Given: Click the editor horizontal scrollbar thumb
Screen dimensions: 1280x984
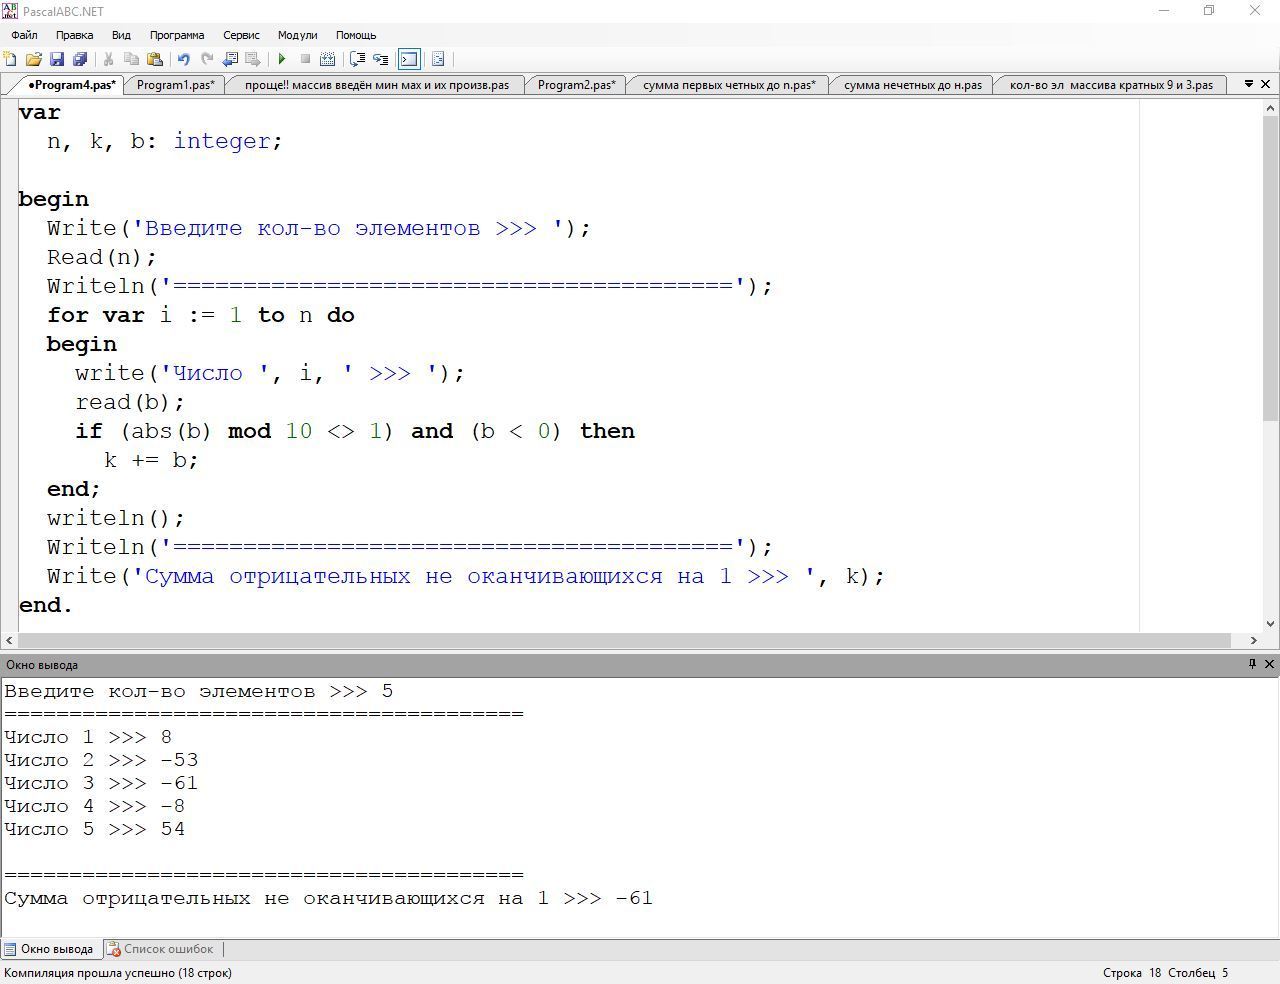Looking at the screenshot, I should (624, 640).
